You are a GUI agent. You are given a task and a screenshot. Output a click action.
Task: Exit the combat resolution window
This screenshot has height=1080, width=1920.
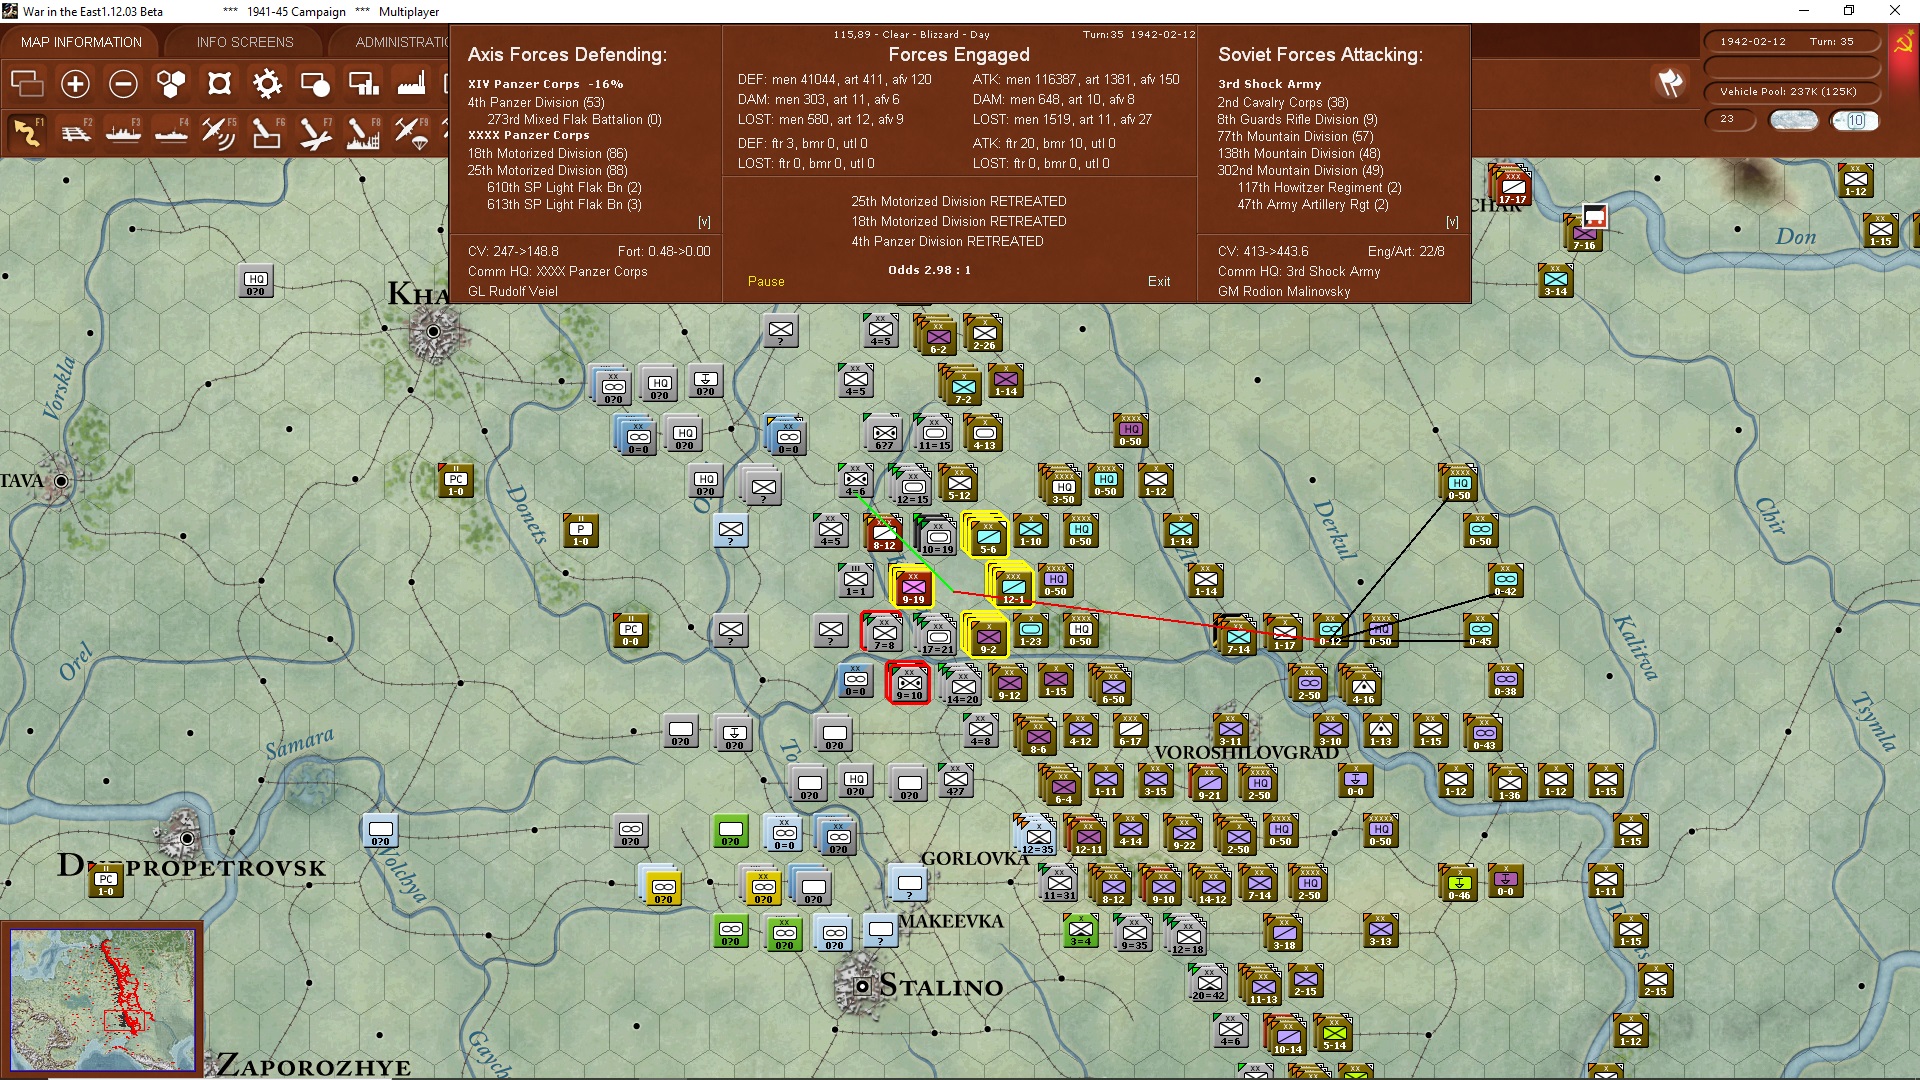(x=1159, y=282)
